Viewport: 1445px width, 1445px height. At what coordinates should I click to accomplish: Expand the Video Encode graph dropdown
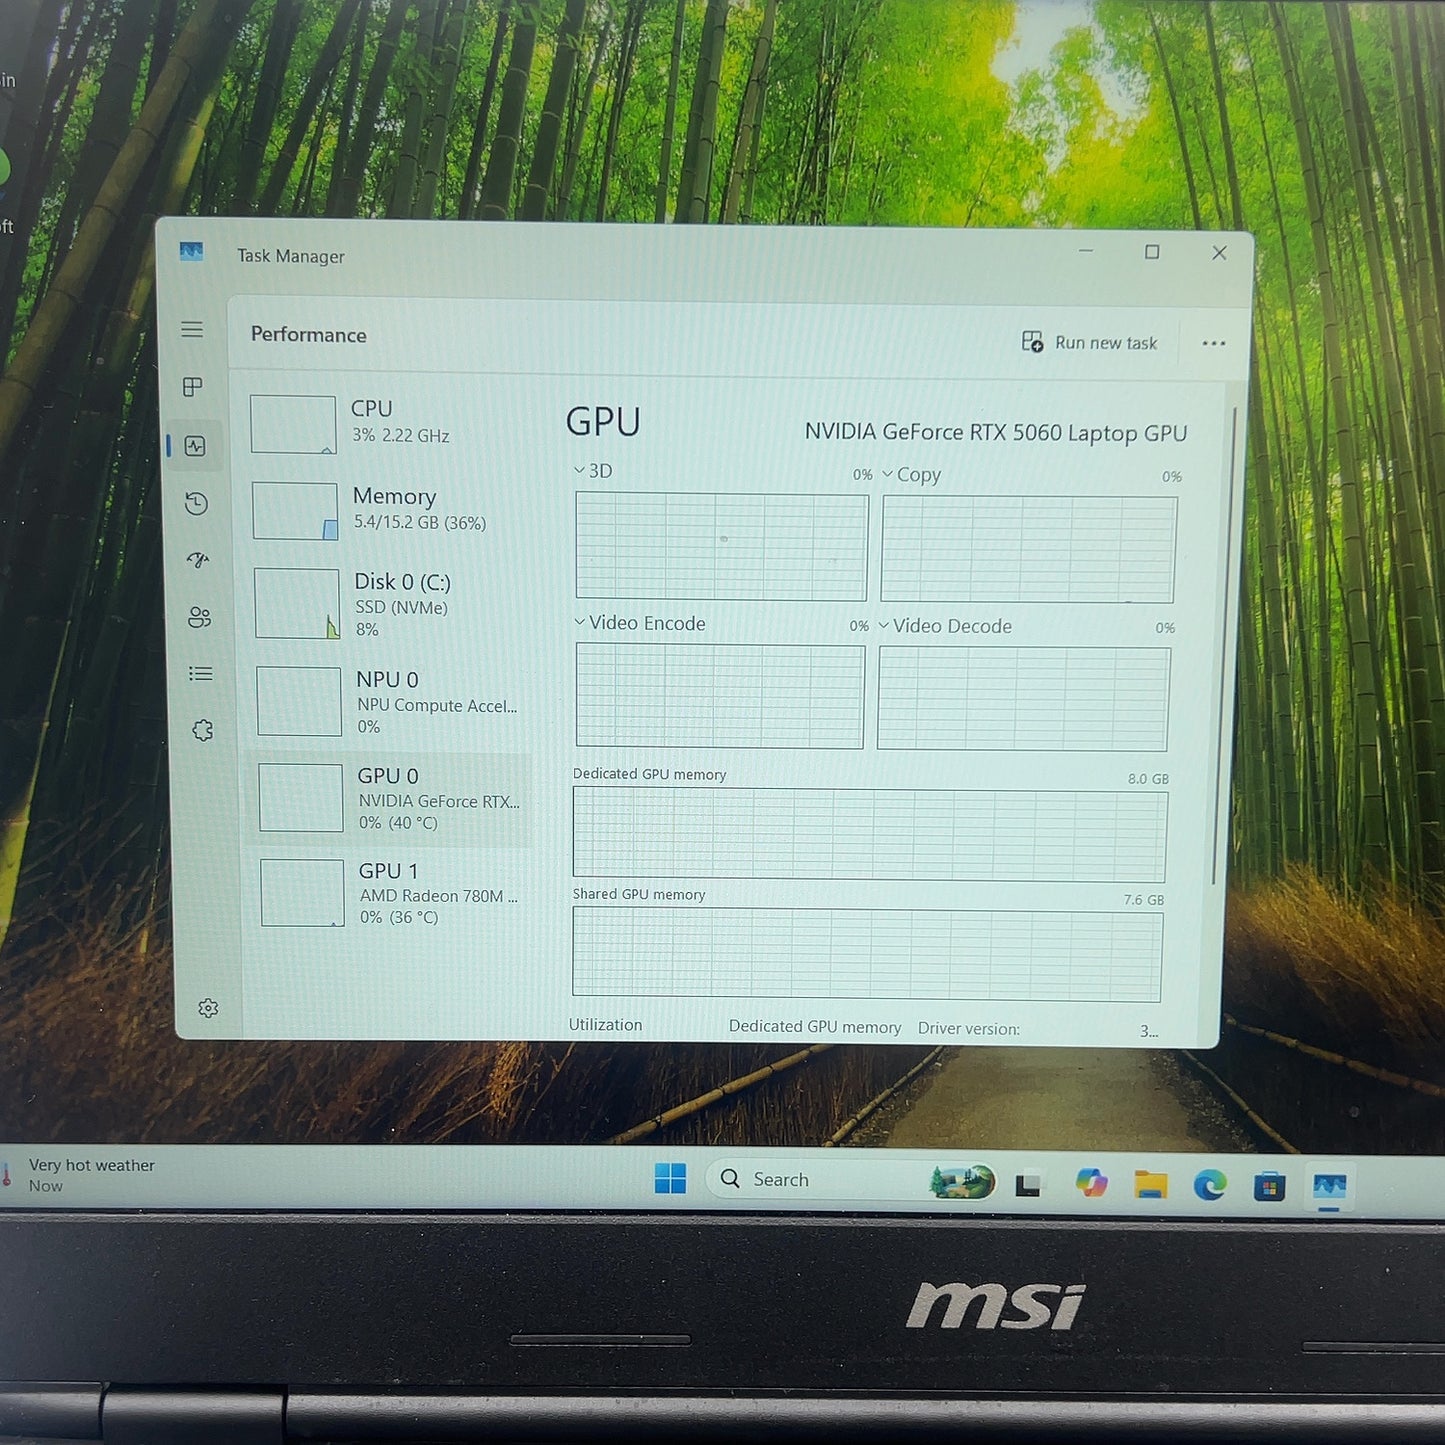[x=579, y=622]
